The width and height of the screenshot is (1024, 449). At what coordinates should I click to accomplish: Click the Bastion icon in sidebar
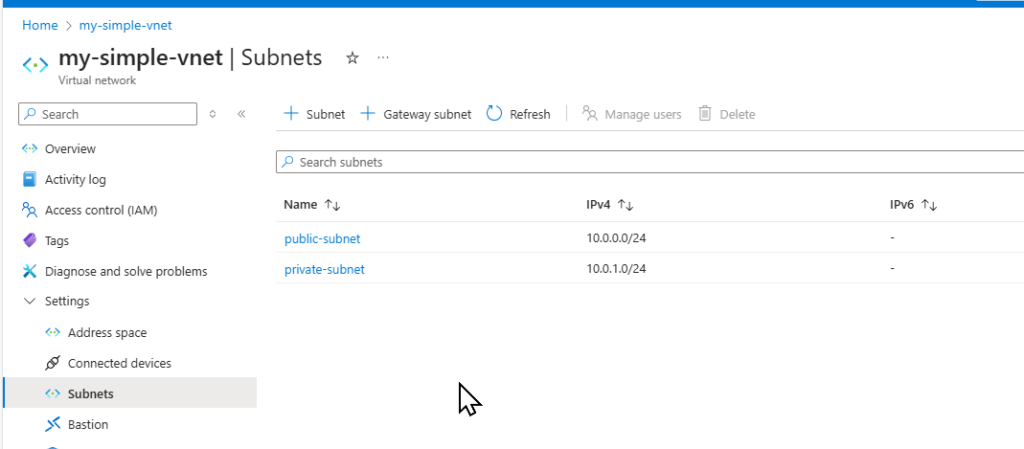click(x=53, y=425)
